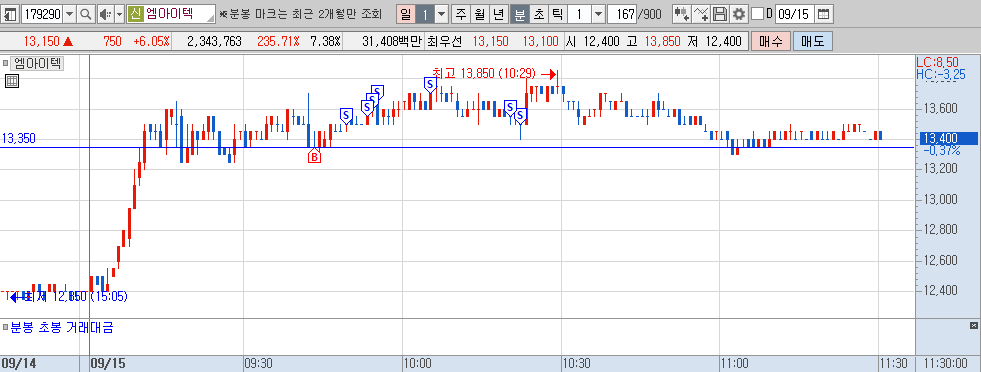Save chart settings with the floppy disk icon
Viewport: 981px width, 372px height.
pyautogui.click(x=720, y=14)
